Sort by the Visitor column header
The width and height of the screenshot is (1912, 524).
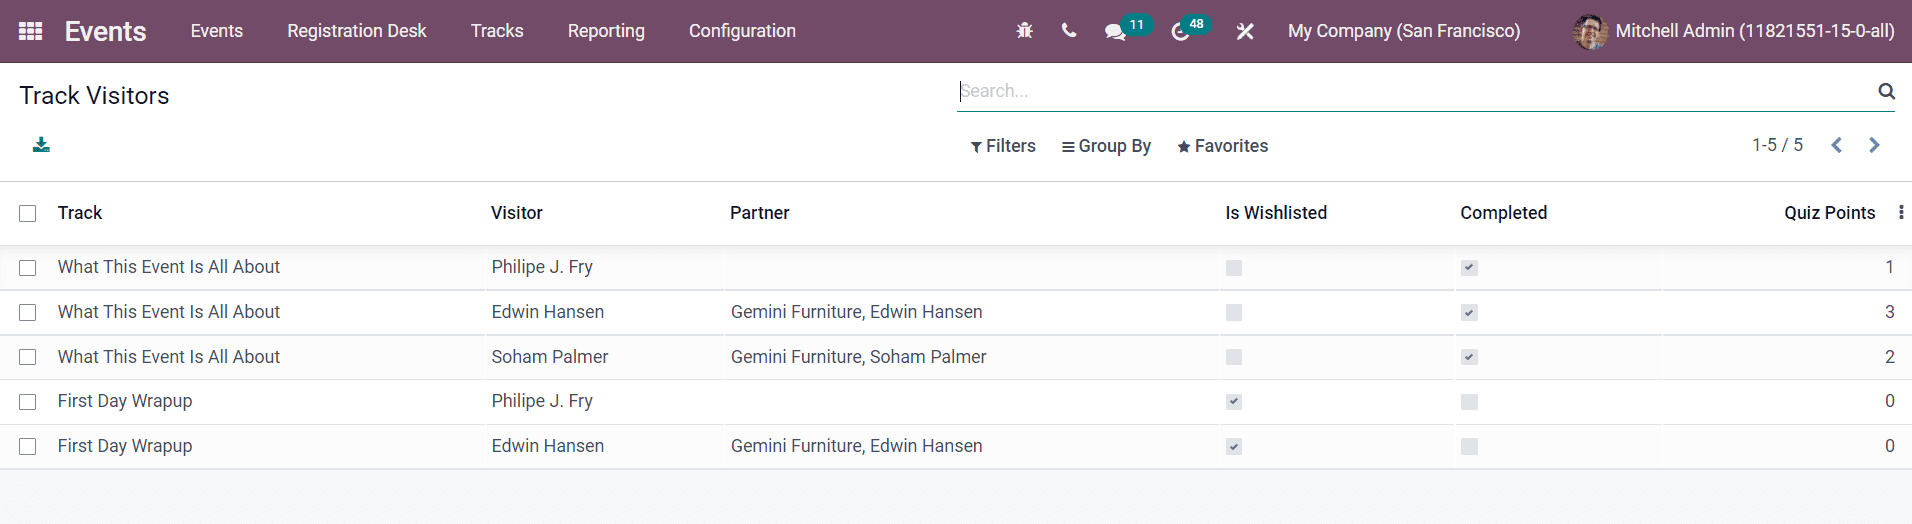point(517,213)
